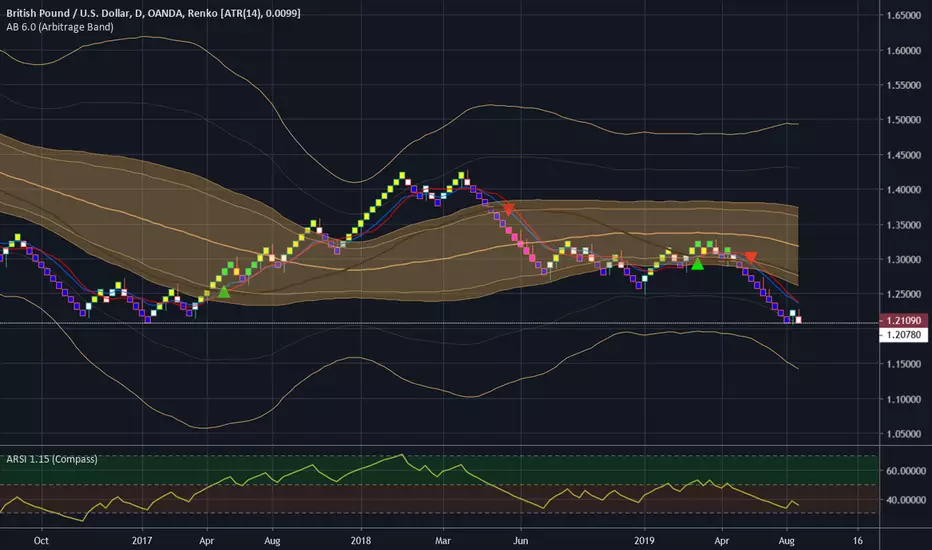The height and width of the screenshot is (550, 932).
Task: Click the yellow ARSI oscillator line peak
Action: (402, 455)
